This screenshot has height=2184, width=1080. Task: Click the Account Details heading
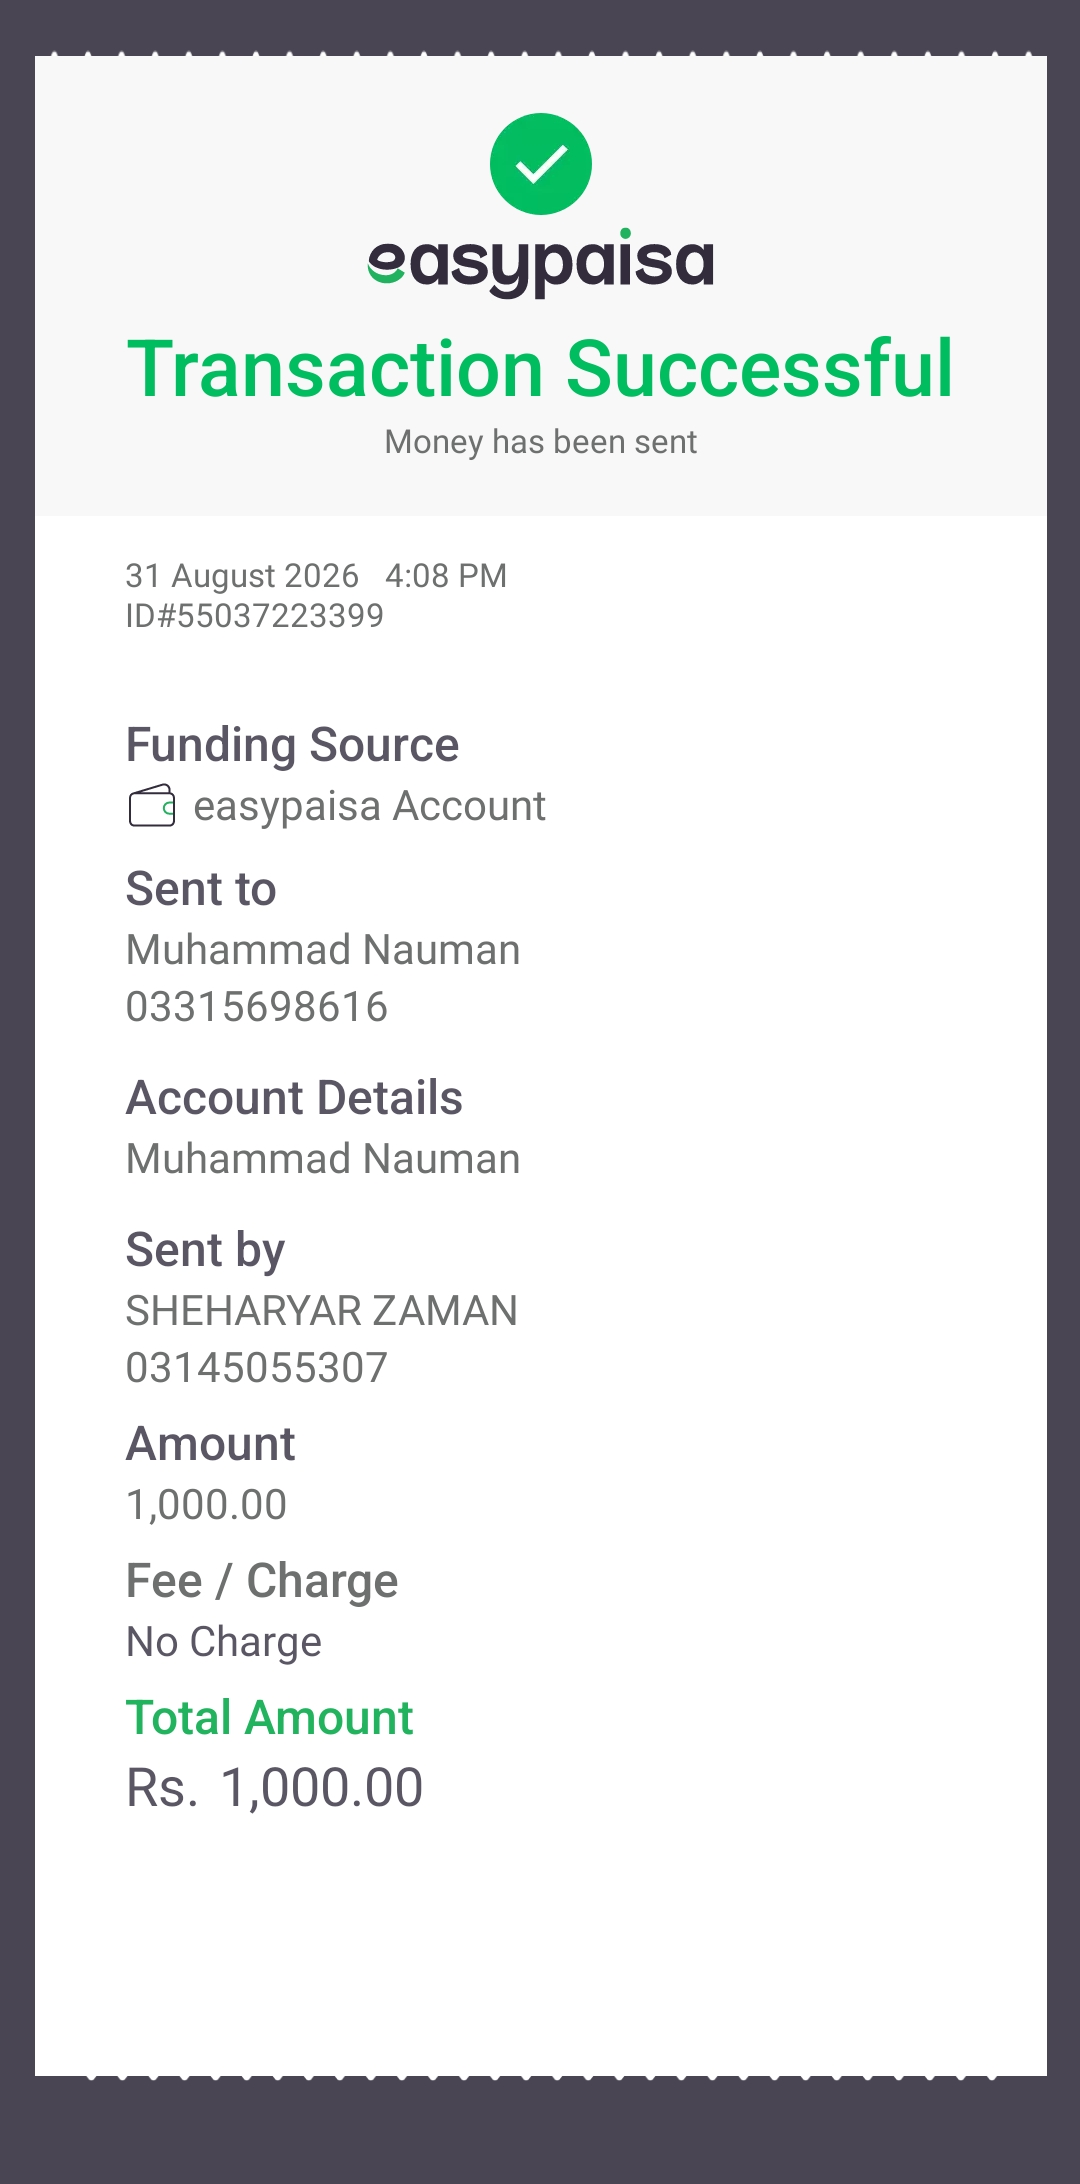tap(294, 1098)
